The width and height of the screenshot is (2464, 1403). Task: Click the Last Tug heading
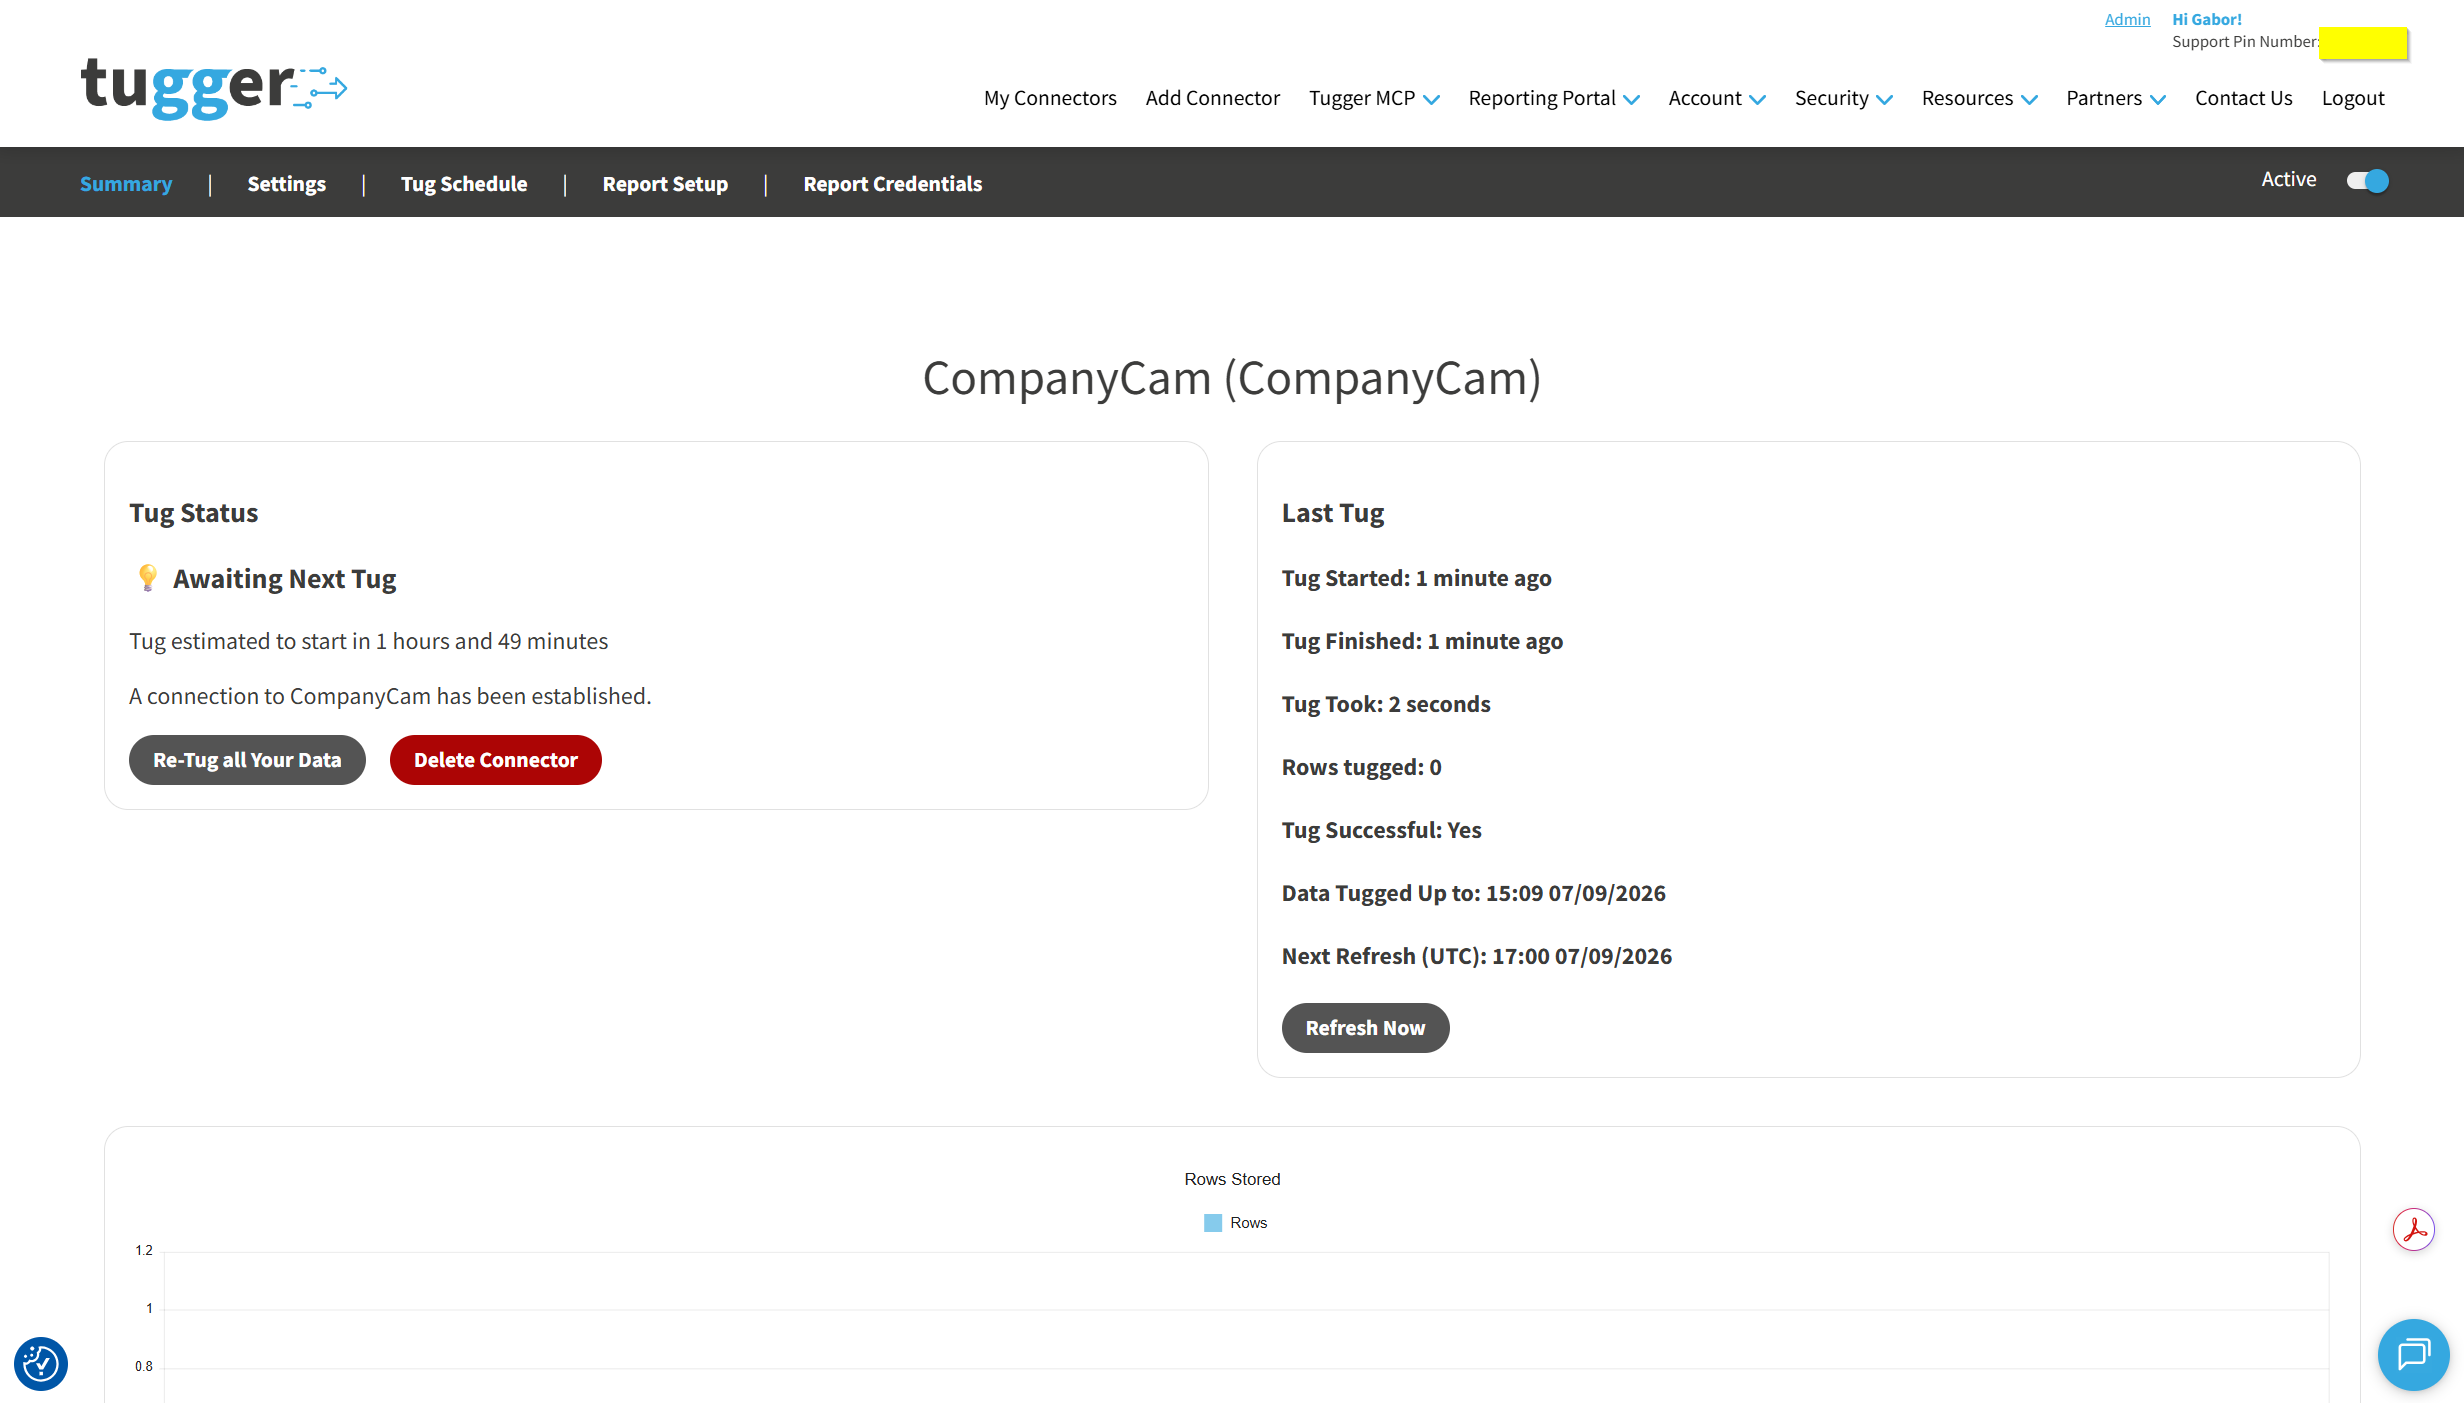click(1332, 513)
